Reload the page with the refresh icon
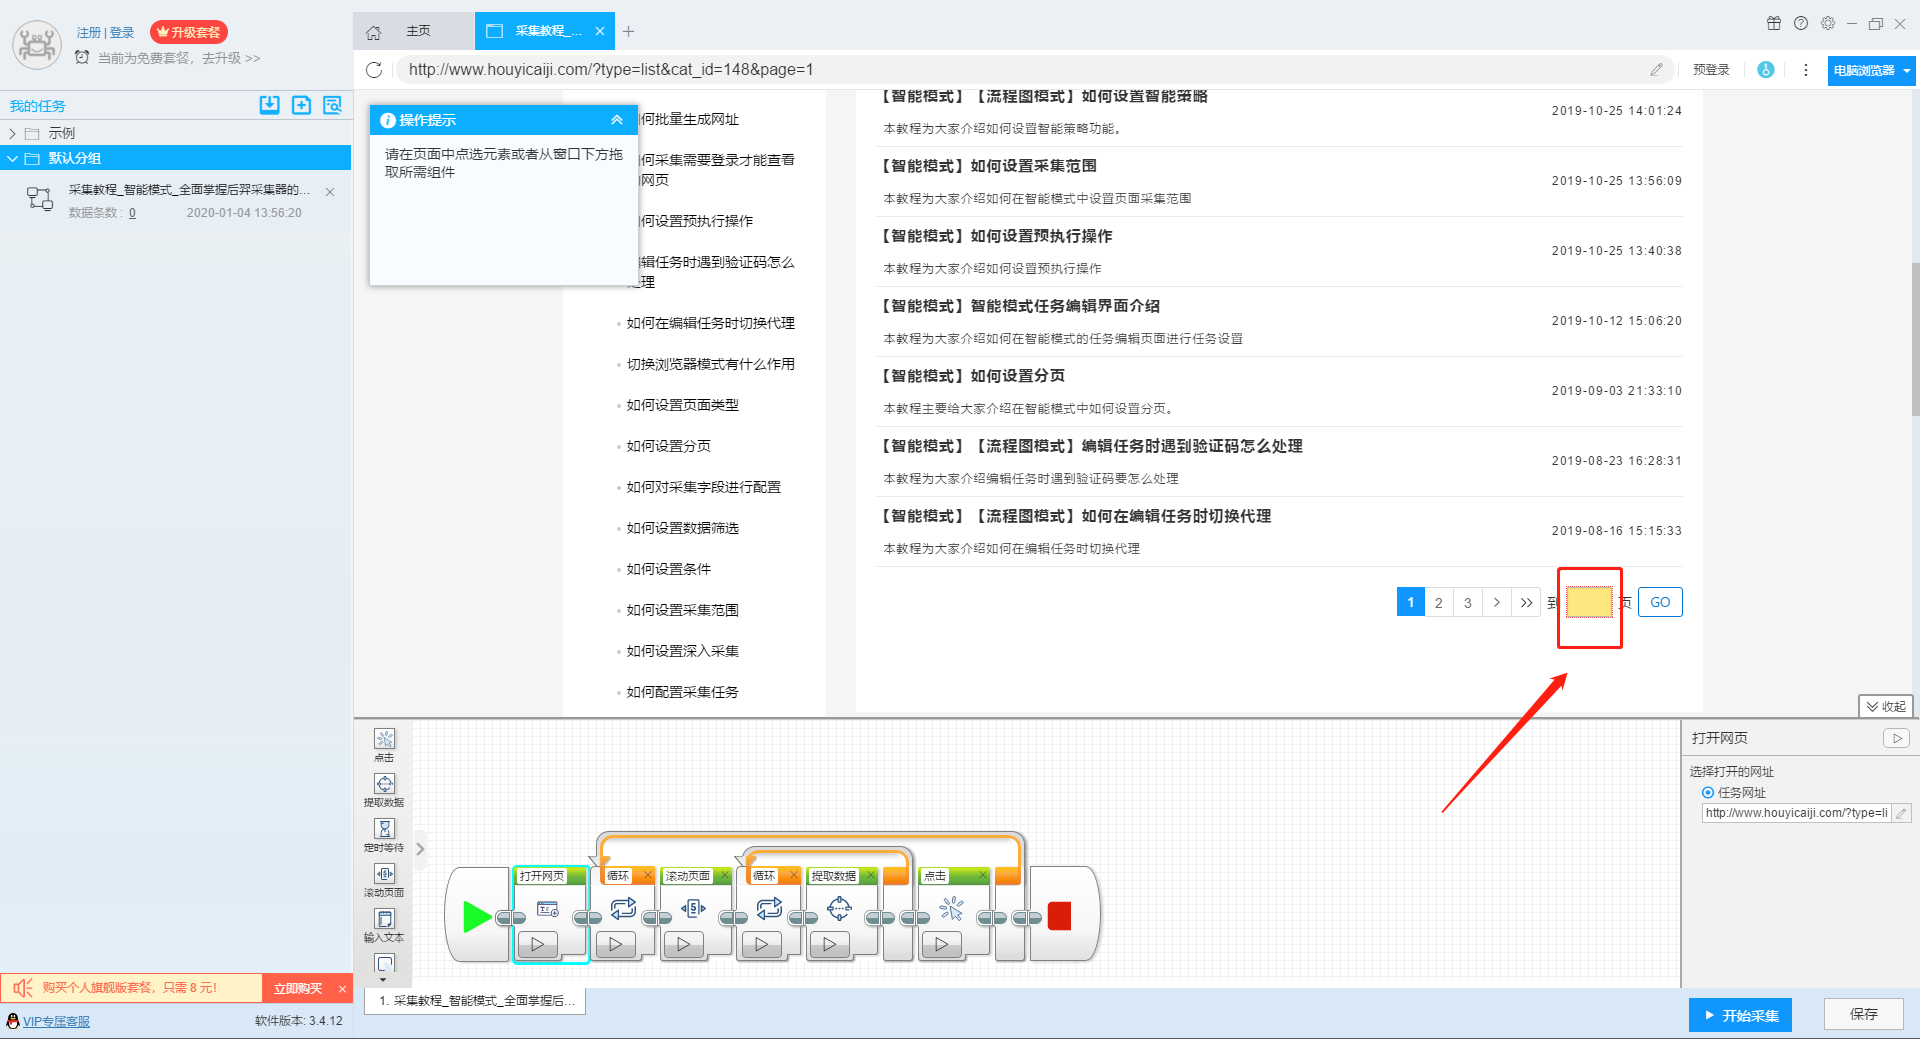This screenshot has width=1920, height=1039. (374, 69)
